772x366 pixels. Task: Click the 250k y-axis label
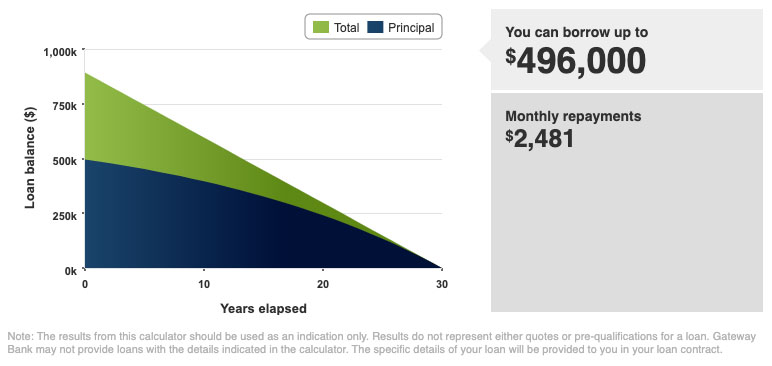pyautogui.click(x=64, y=216)
